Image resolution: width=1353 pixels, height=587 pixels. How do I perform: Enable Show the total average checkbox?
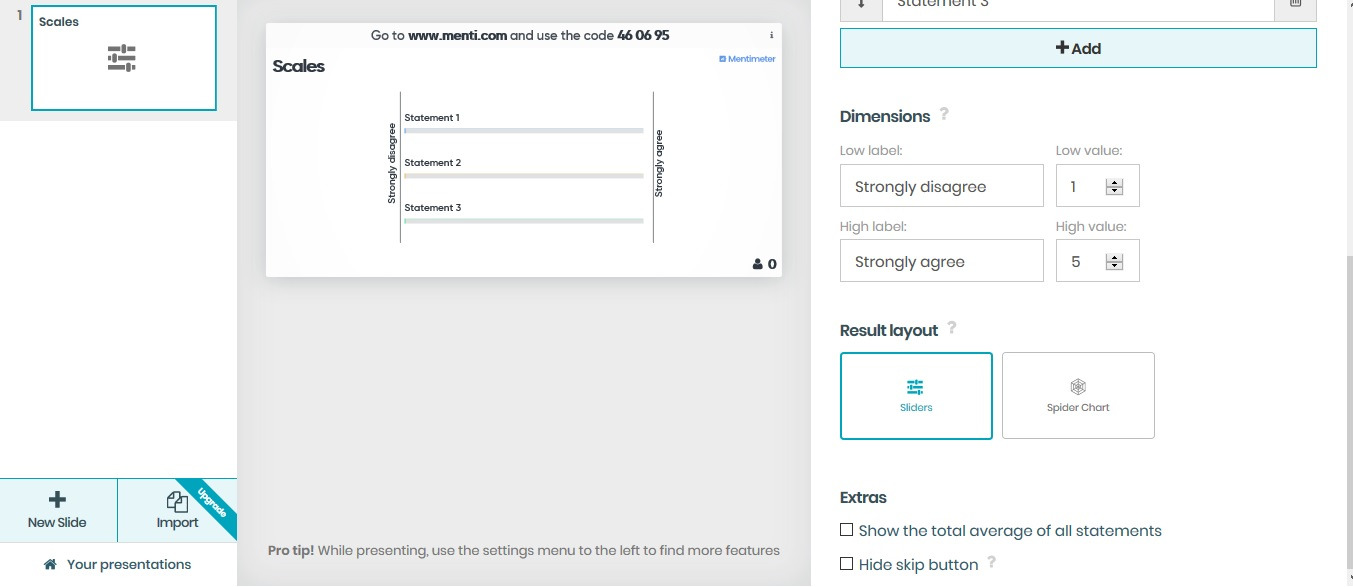click(847, 530)
